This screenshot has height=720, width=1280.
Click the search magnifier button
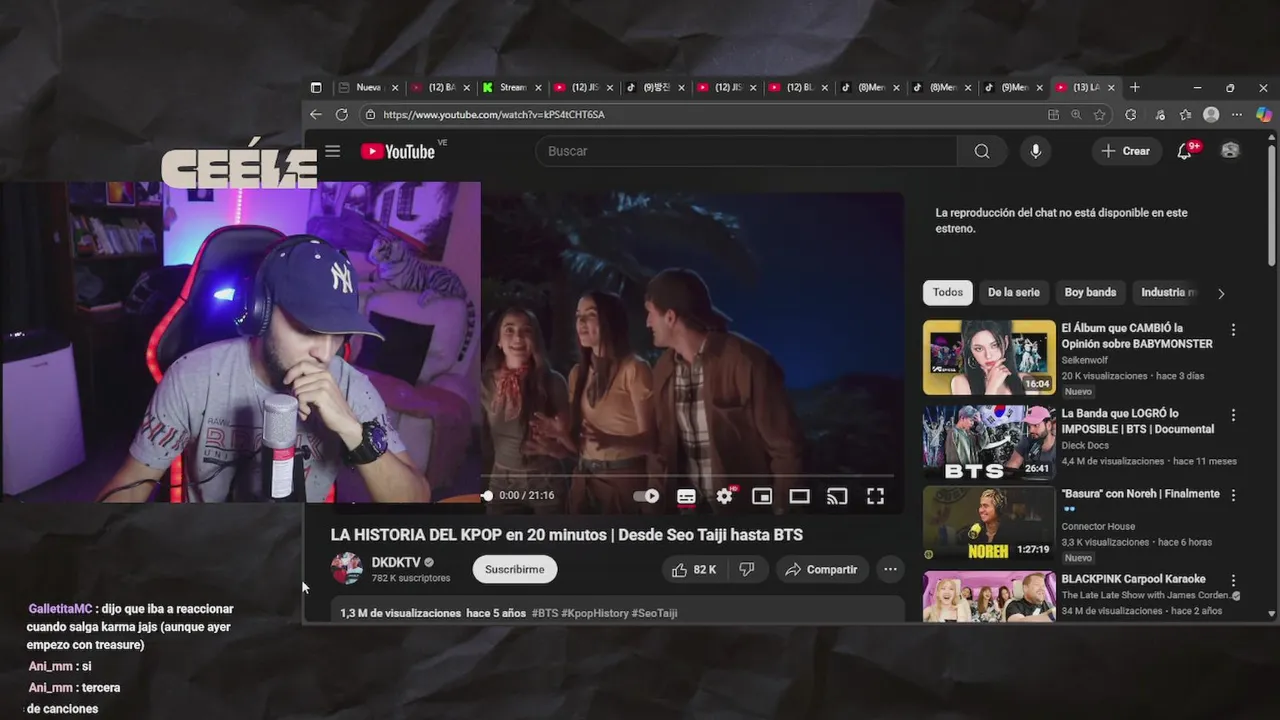click(x=982, y=151)
